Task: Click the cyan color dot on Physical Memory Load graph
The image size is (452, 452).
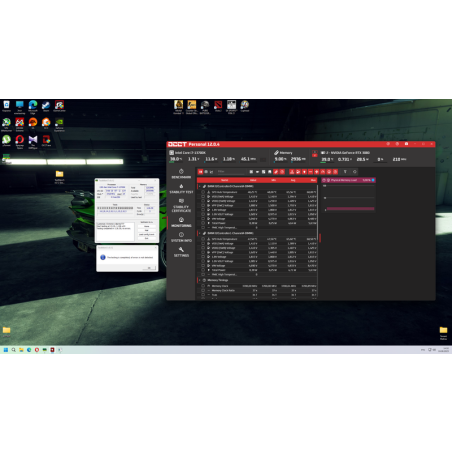Action: pyautogui.click(x=373, y=180)
